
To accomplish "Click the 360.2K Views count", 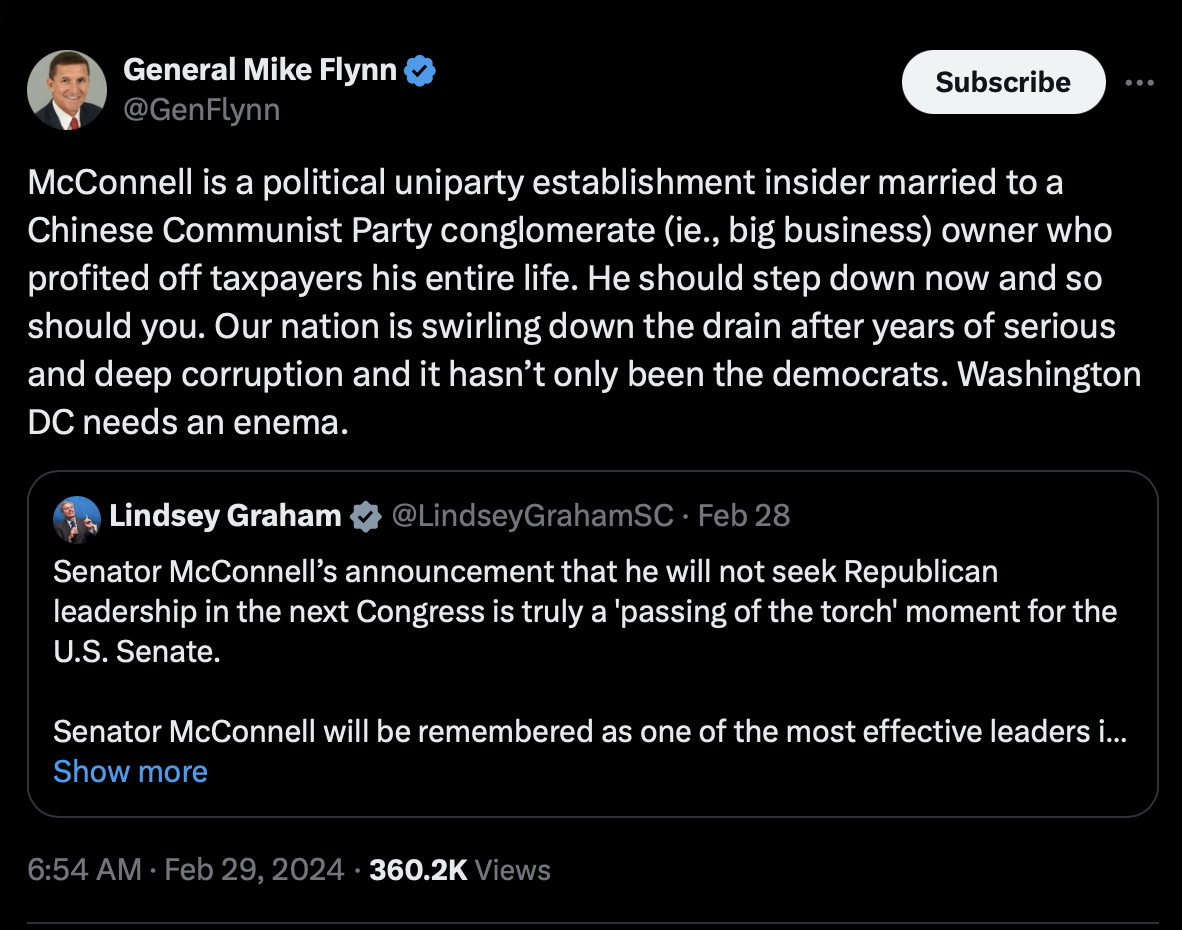I will pyautogui.click(x=459, y=870).
